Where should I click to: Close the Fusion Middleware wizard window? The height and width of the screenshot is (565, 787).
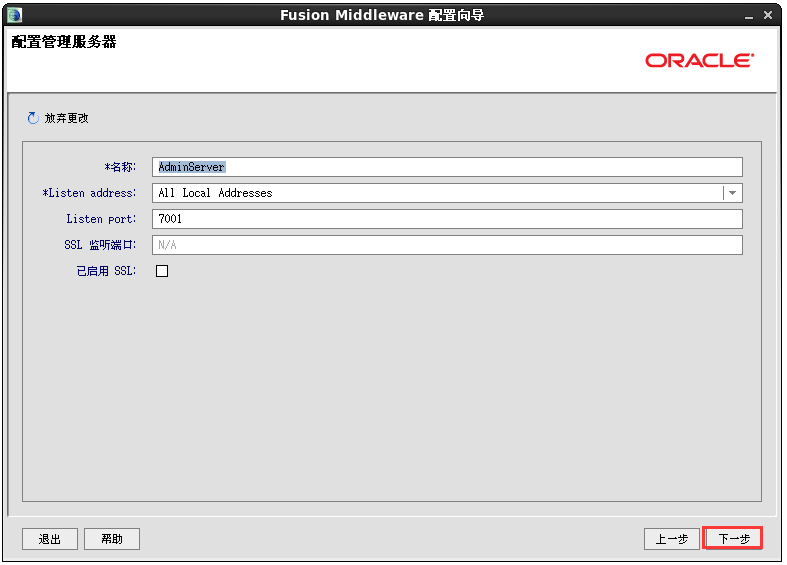click(768, 15)
